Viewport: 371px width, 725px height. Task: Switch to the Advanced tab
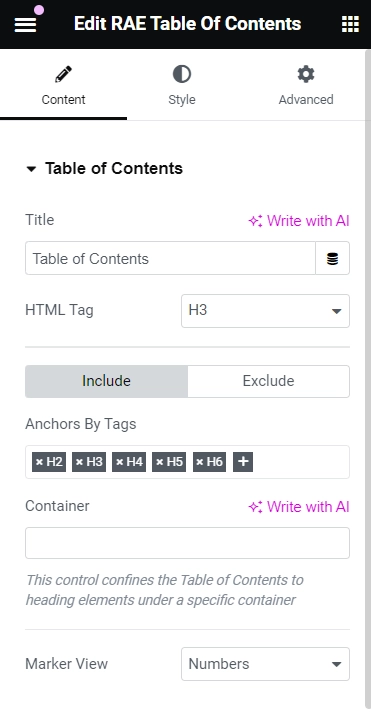click(x=306, y=86)
